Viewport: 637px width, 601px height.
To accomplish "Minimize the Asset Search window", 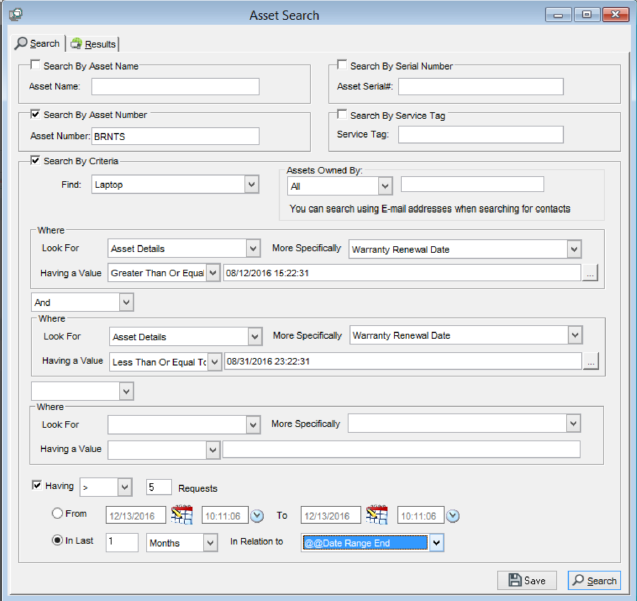I will tap(558, 15).
